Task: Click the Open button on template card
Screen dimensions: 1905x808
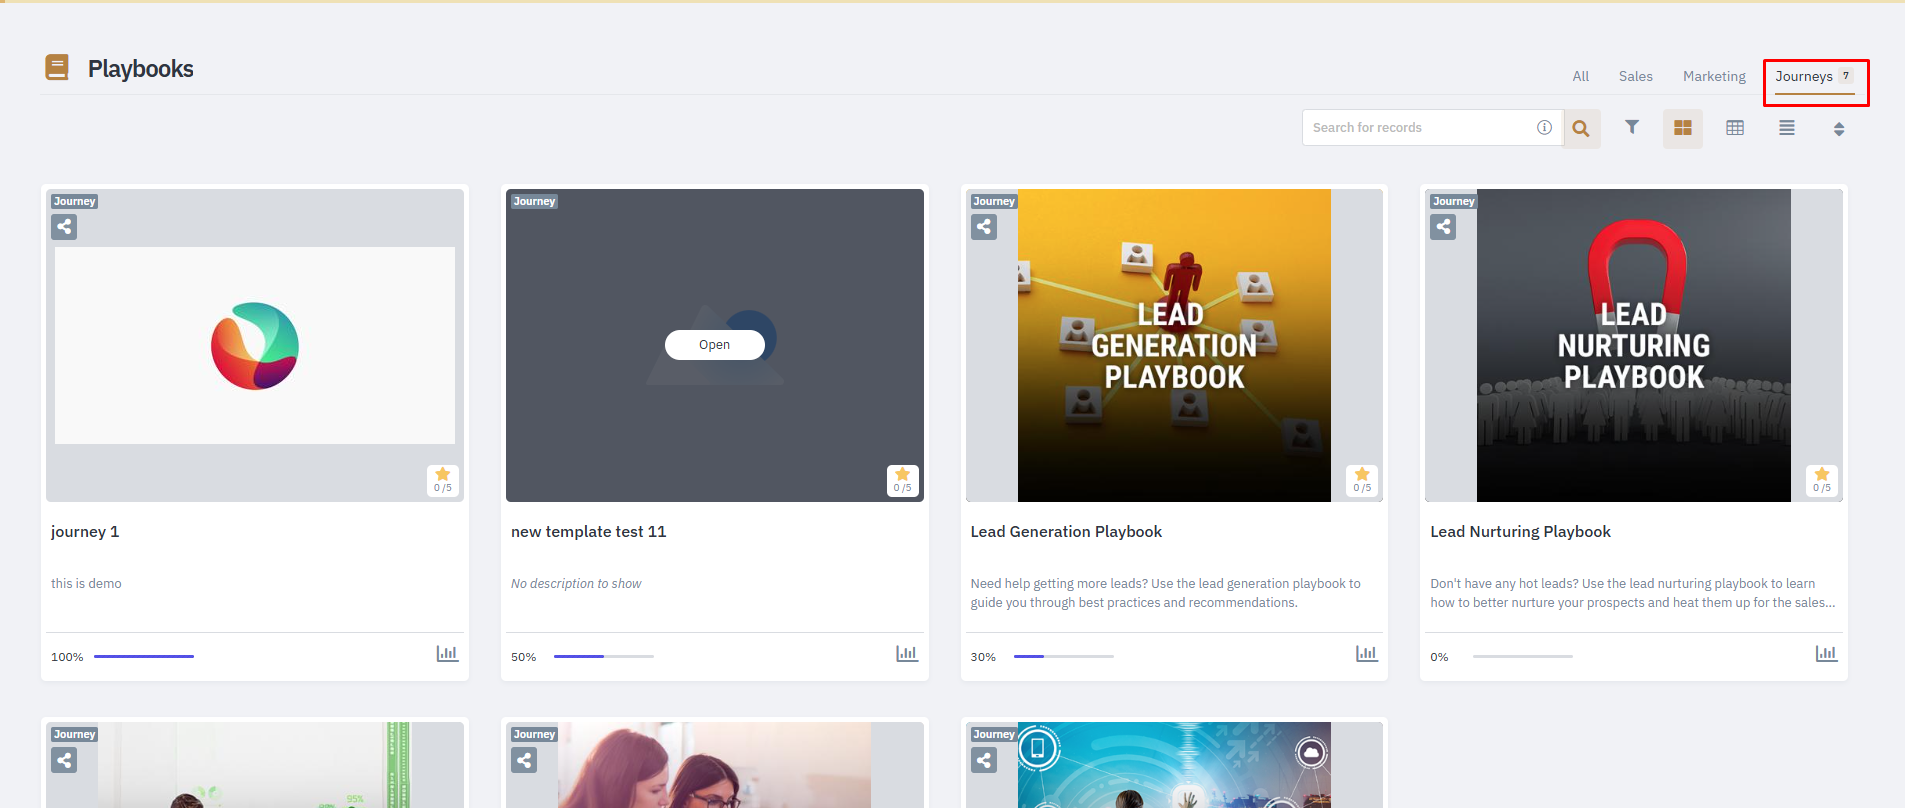Action: tap(714, 345)
